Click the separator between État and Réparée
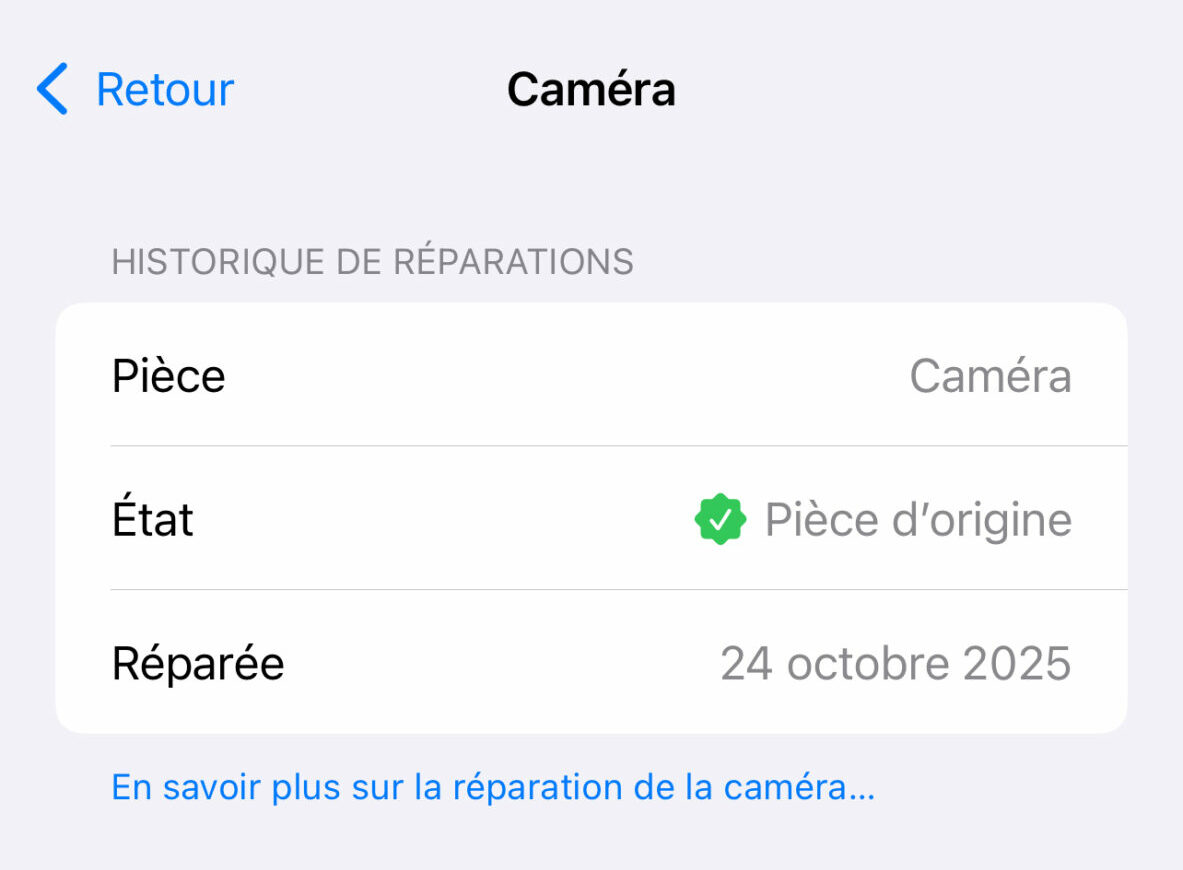This screenshot has width=1183, height=870. point(618,590)
